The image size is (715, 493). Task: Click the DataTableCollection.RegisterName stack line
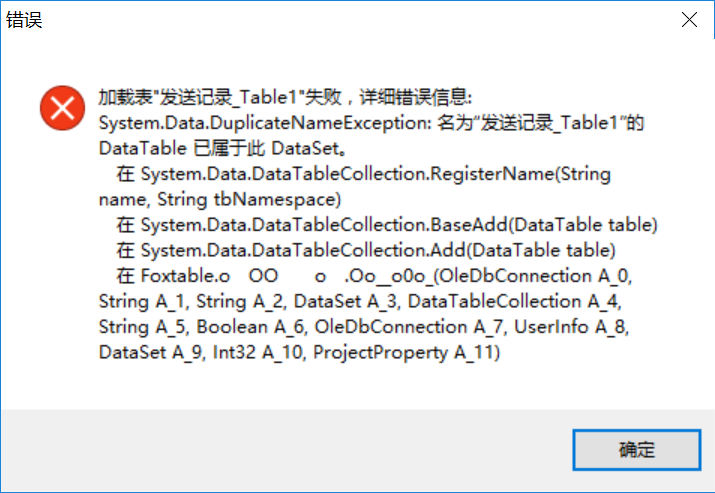tap(363, 174)
